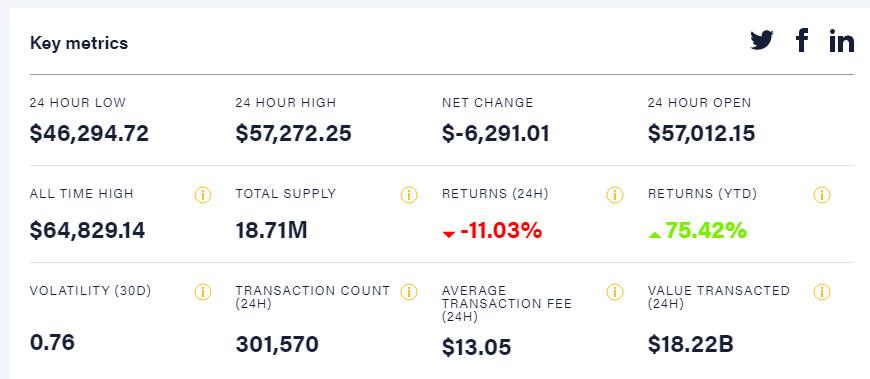Click the all time high $64,829.14
870x379 pixels.
(x=88, y=230)
